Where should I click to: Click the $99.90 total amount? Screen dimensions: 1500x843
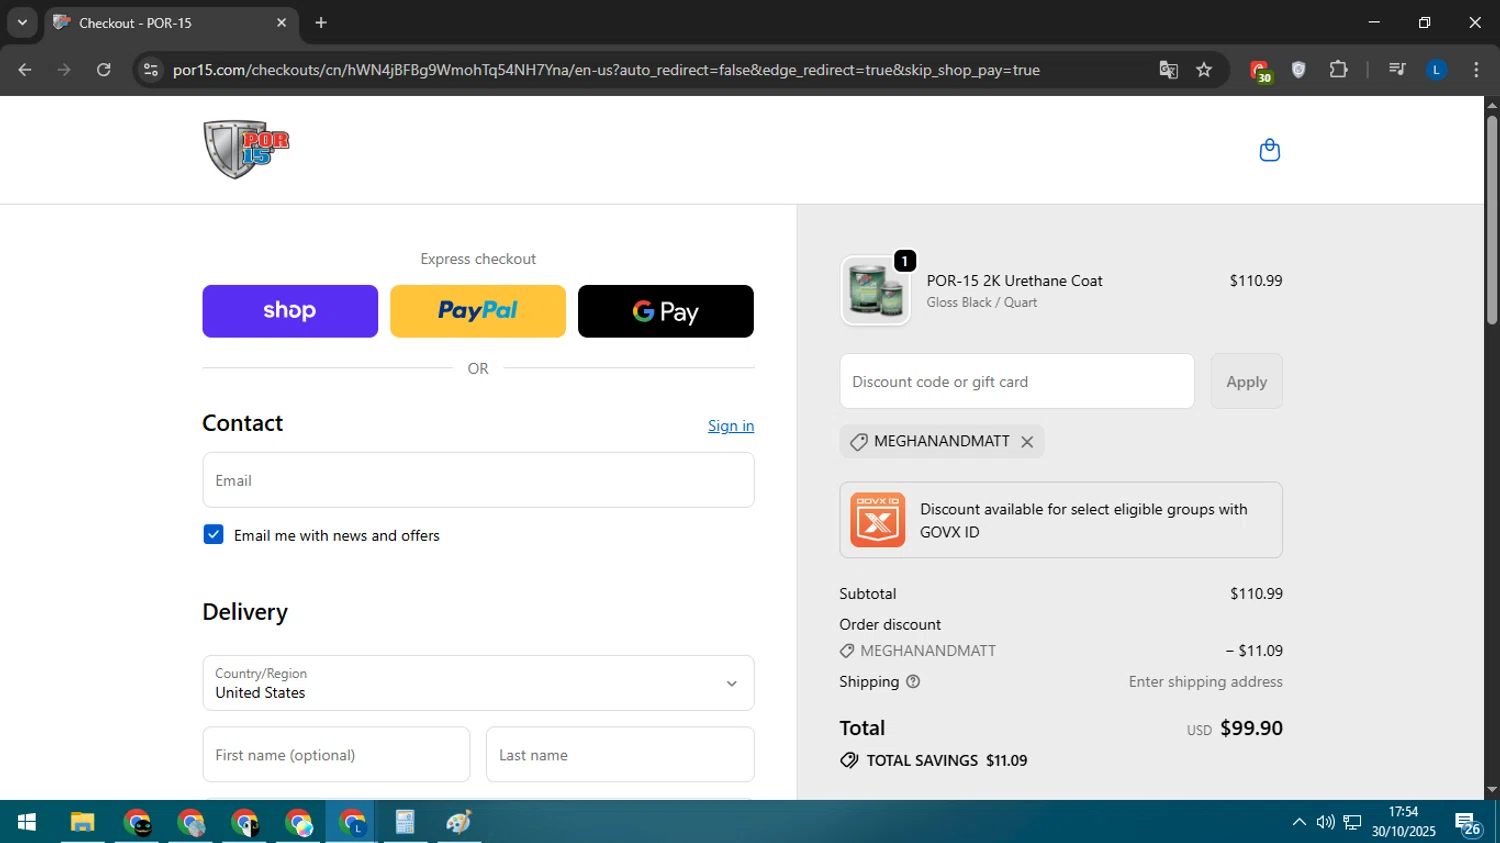click(1251, 728)
